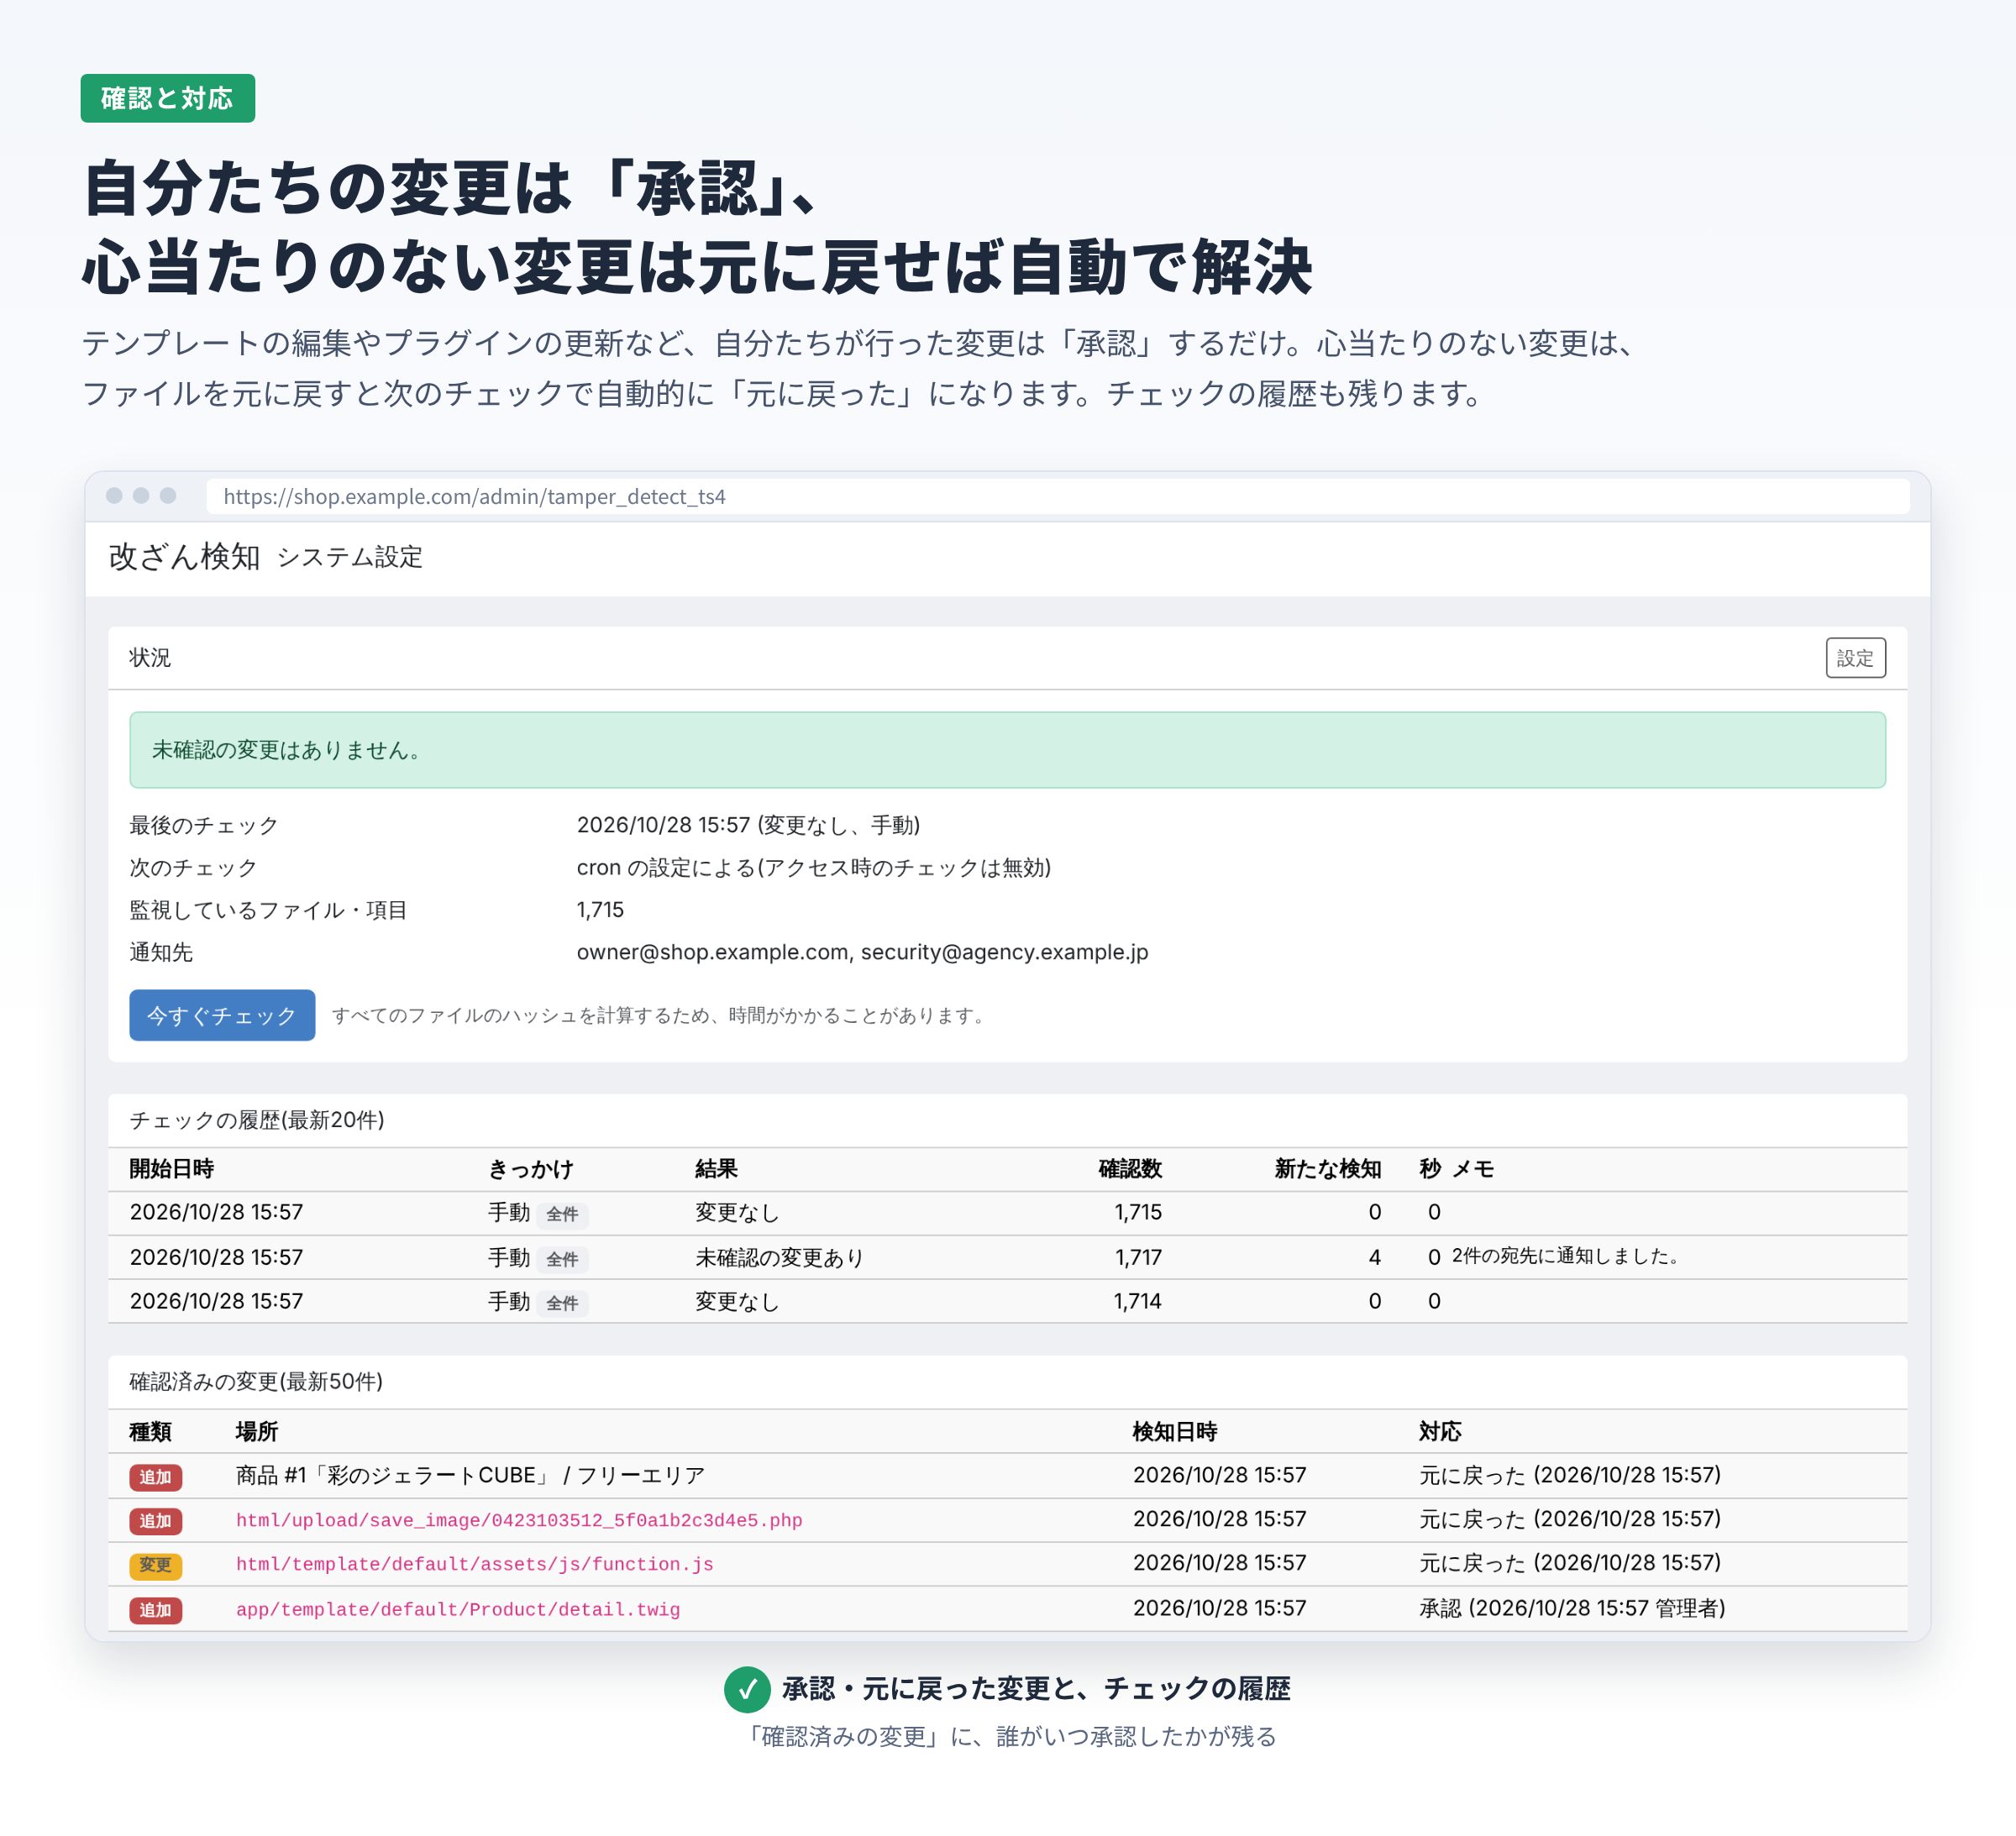Viewport: 2016px width, 1836px height.
Task: Click the 商品 #1「彩のジェラートCUBE」/ フリーエリア location
Action: tap(470, 1475)
